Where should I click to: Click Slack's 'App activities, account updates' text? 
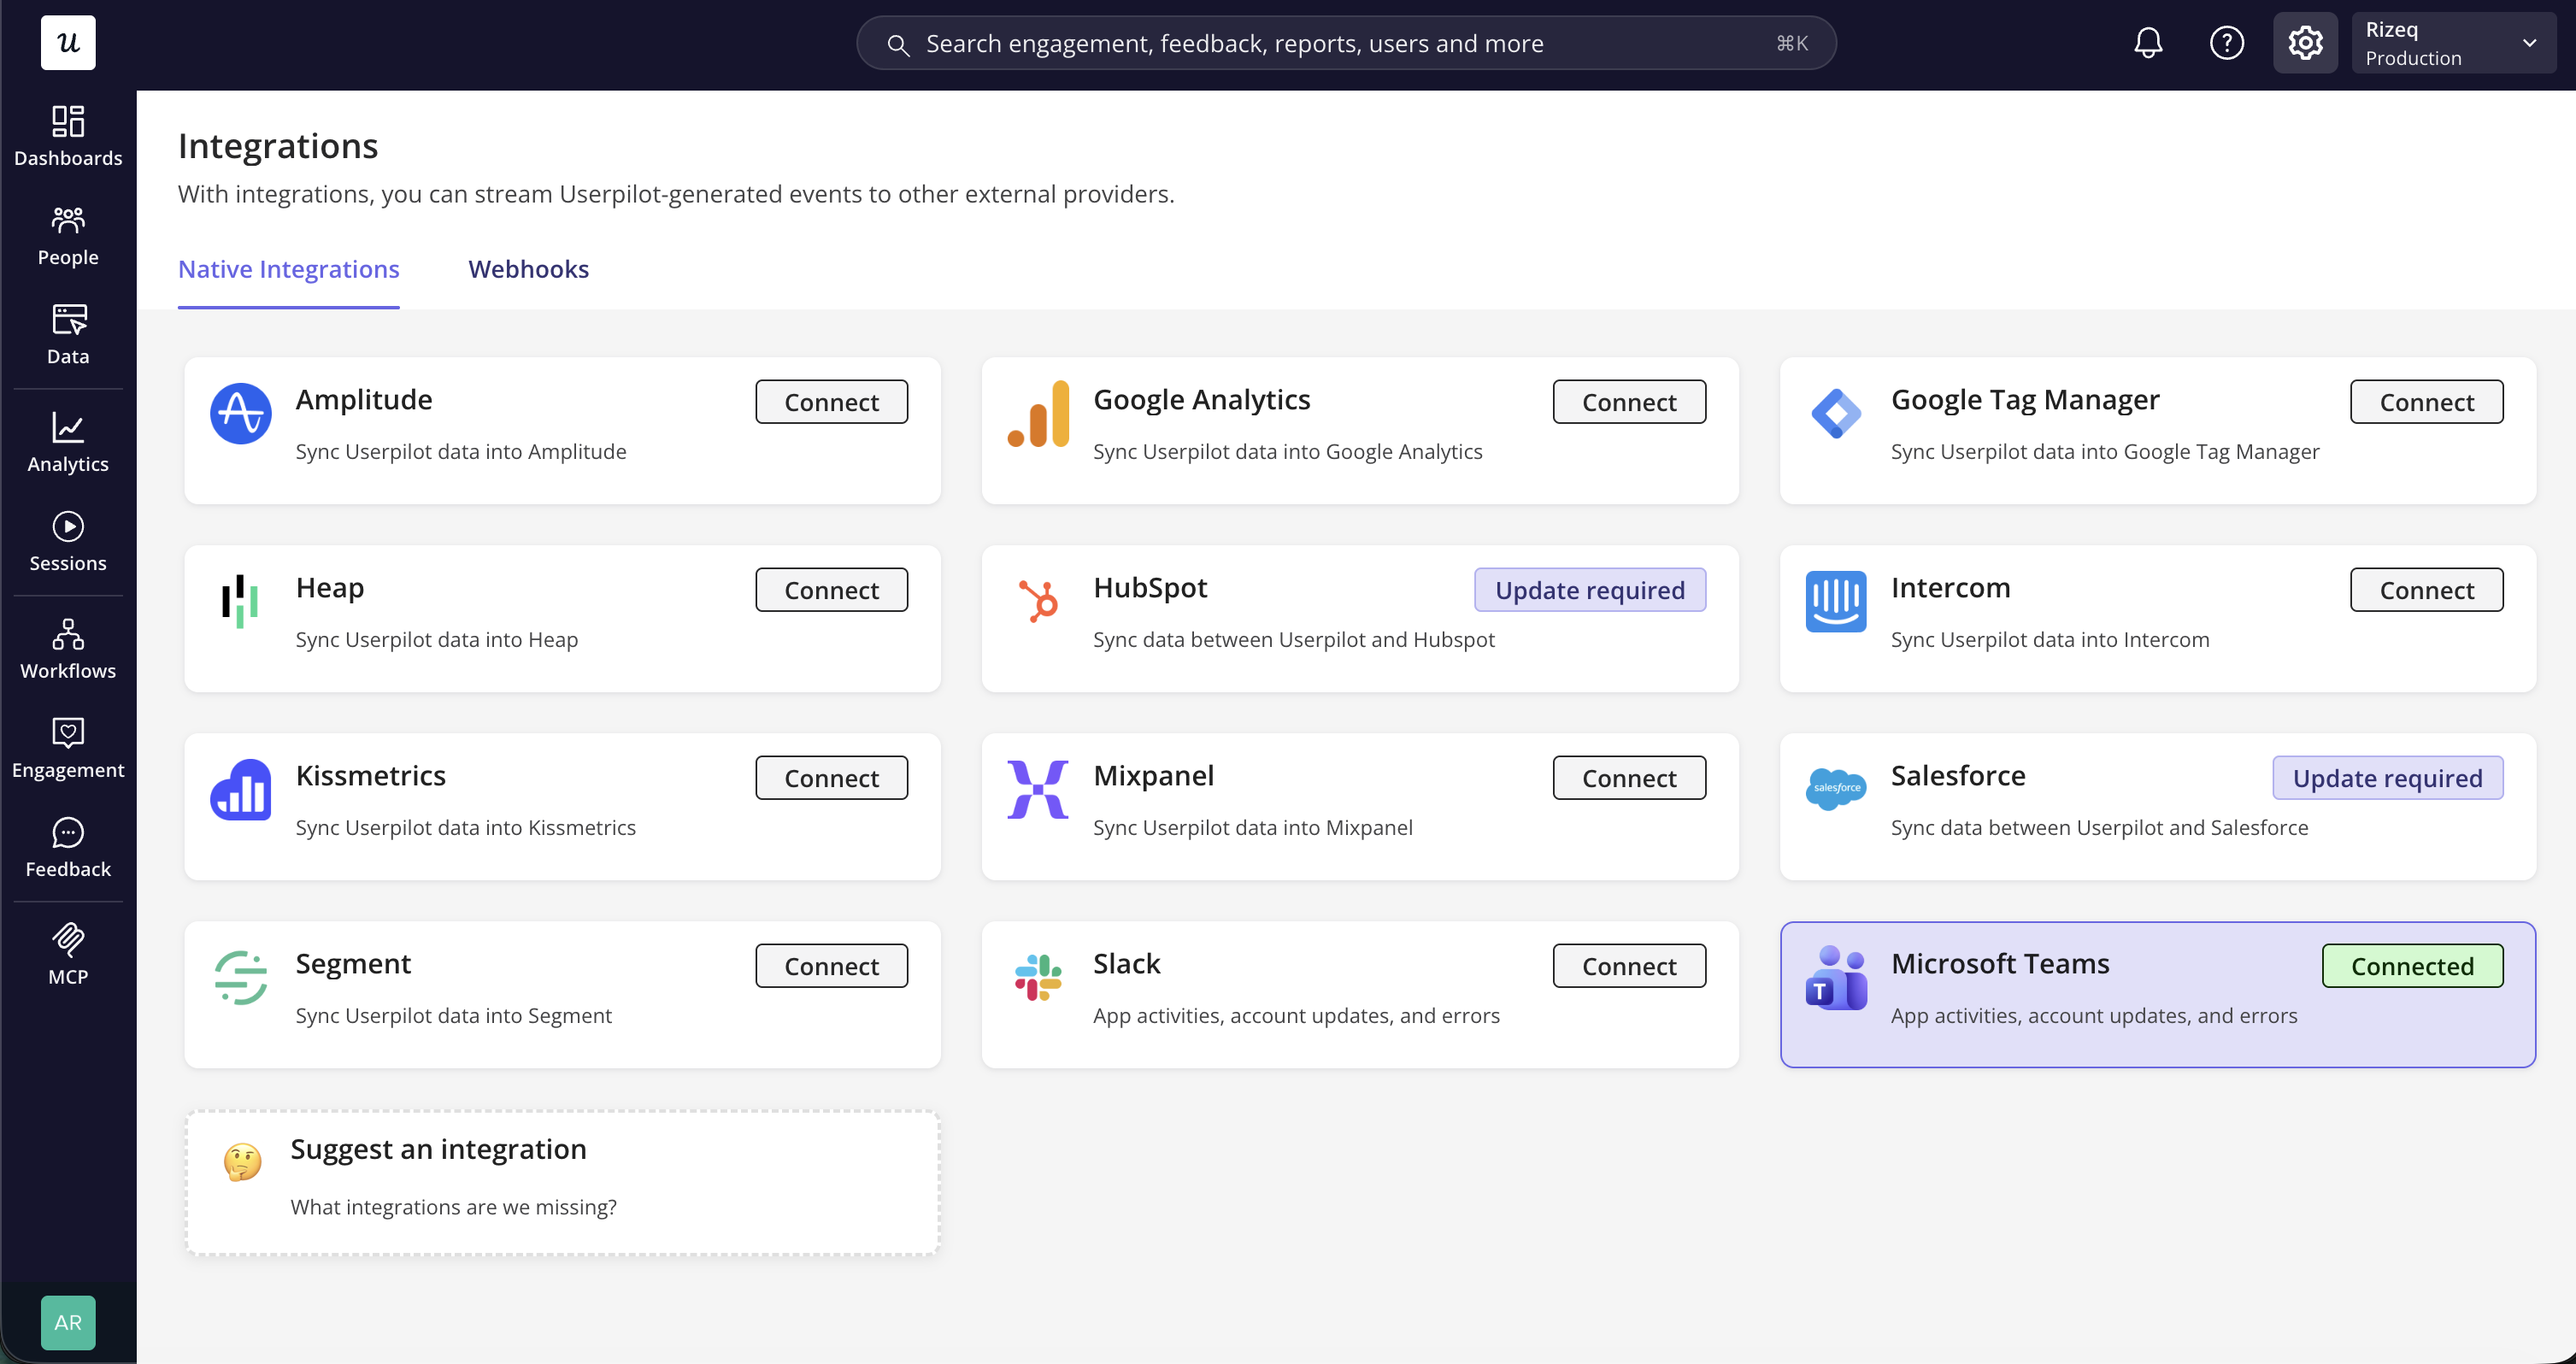click(1296, 1016)
